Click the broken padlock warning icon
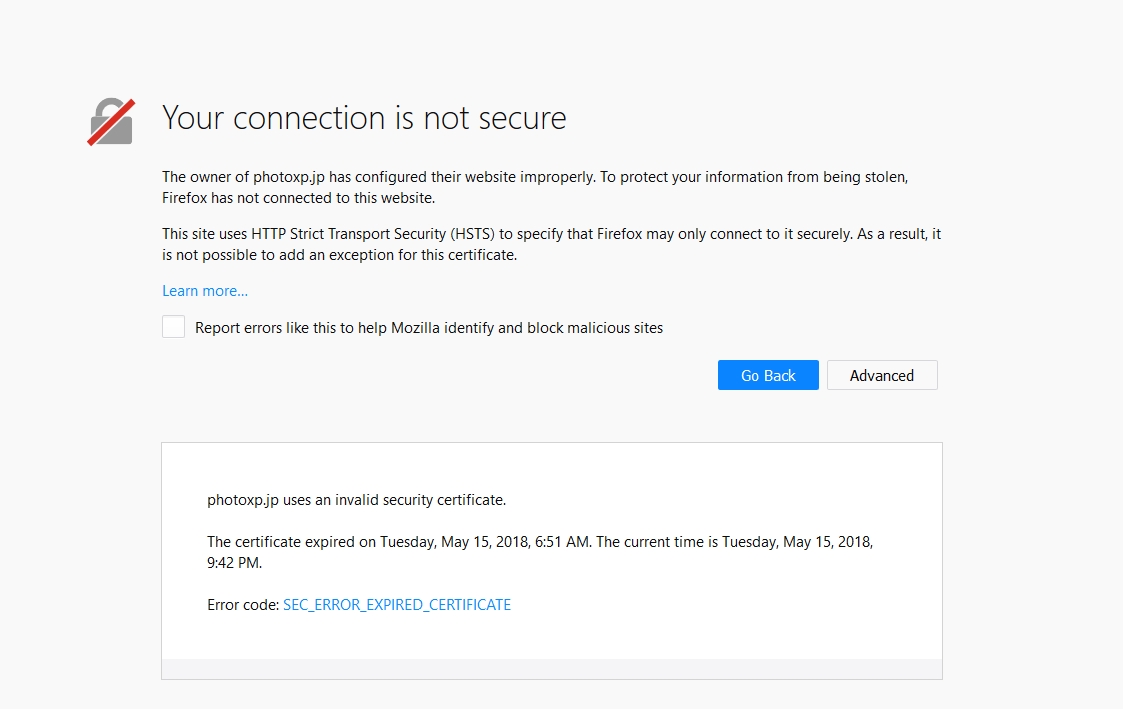This screenshot has width=1123, height=709. [x=110, y=121]
